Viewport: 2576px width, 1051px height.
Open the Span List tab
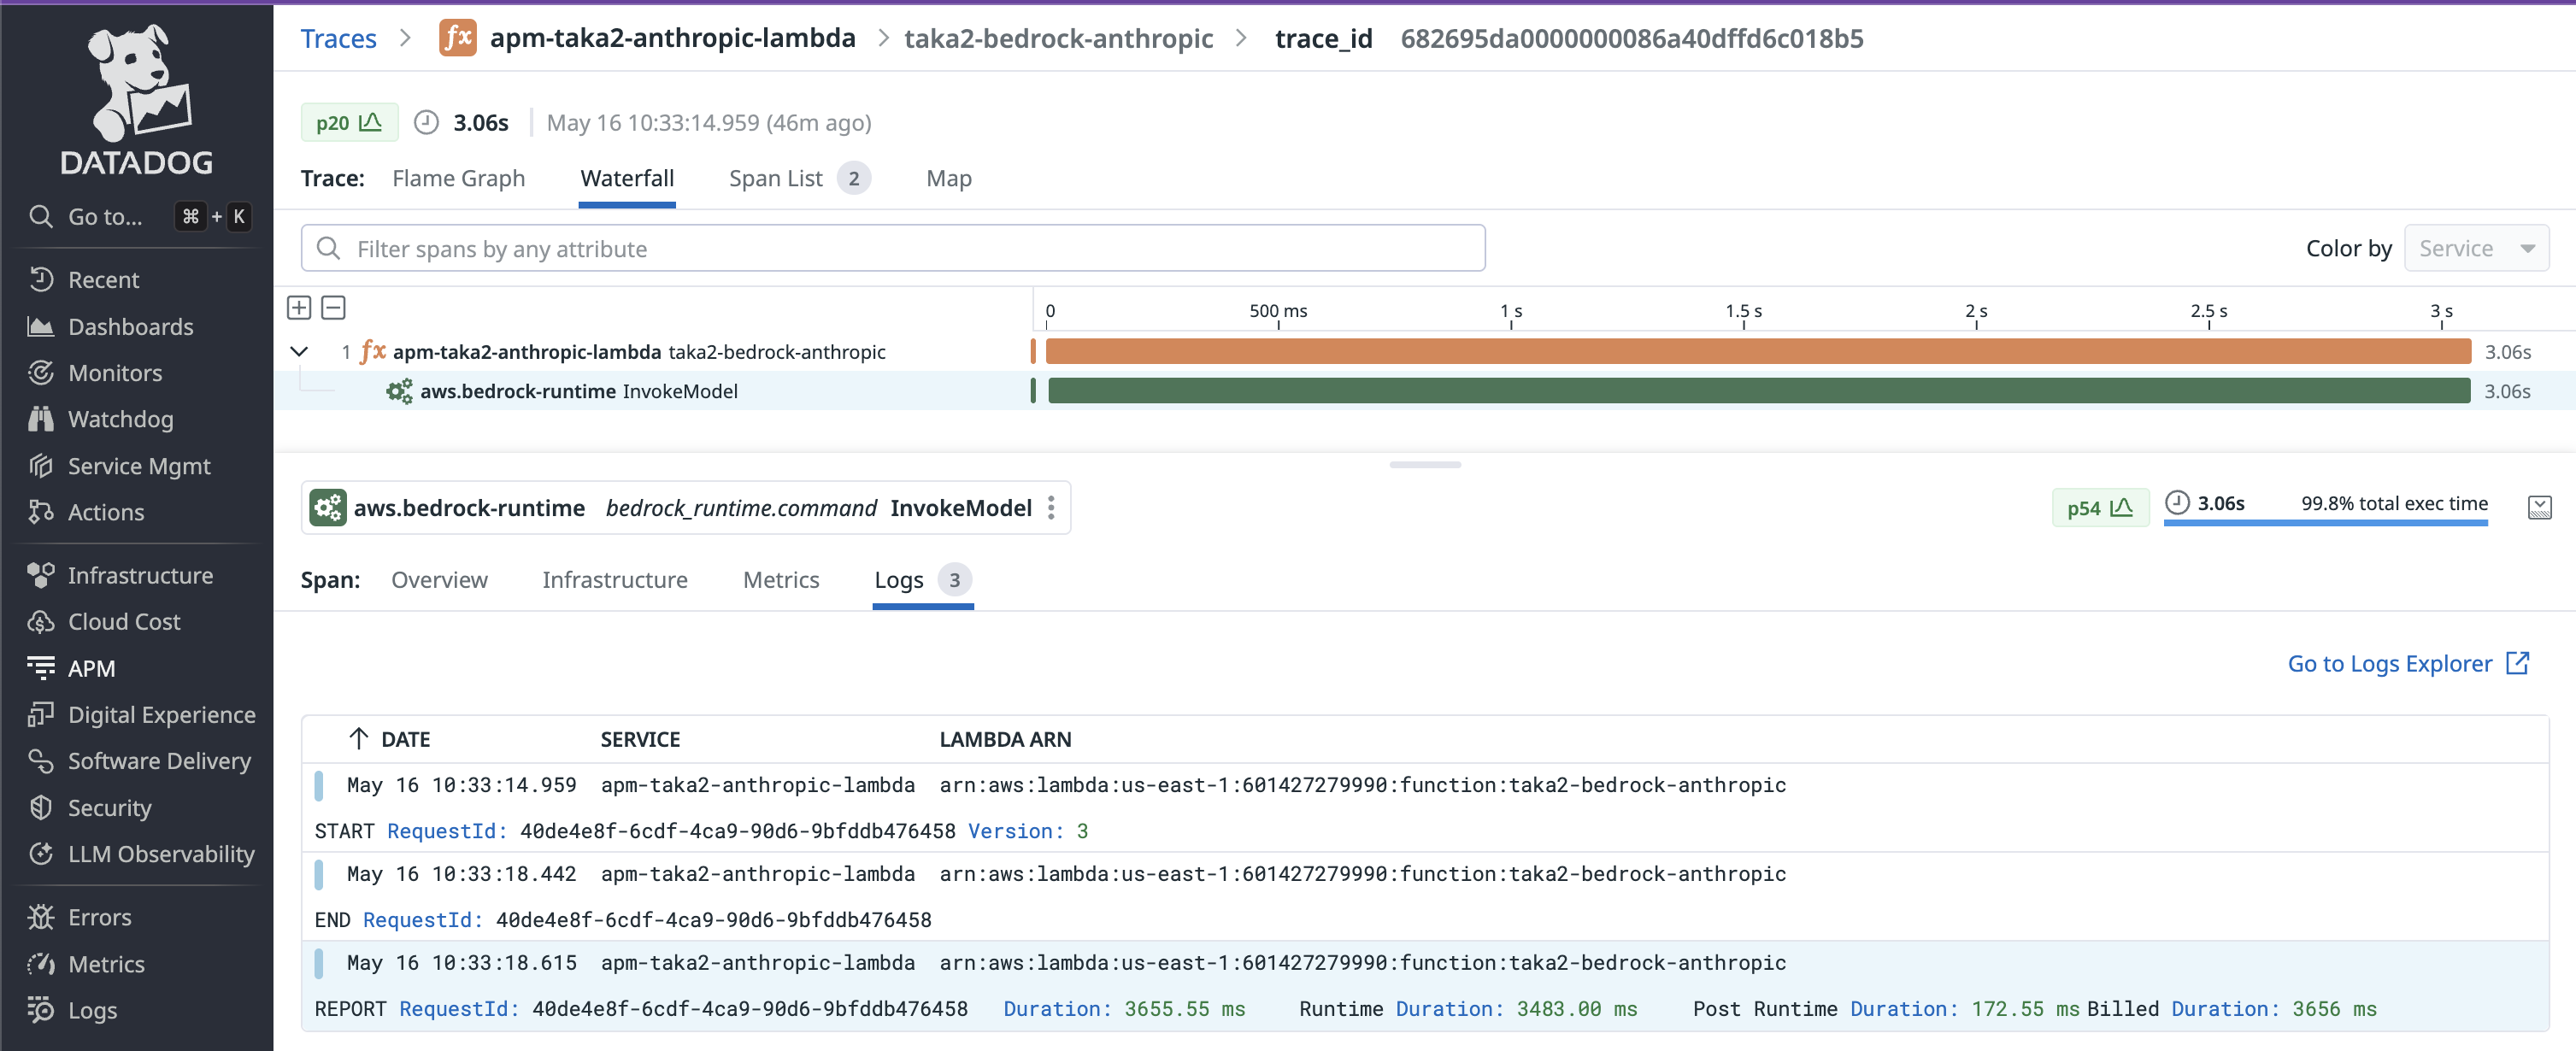[775, 178]
